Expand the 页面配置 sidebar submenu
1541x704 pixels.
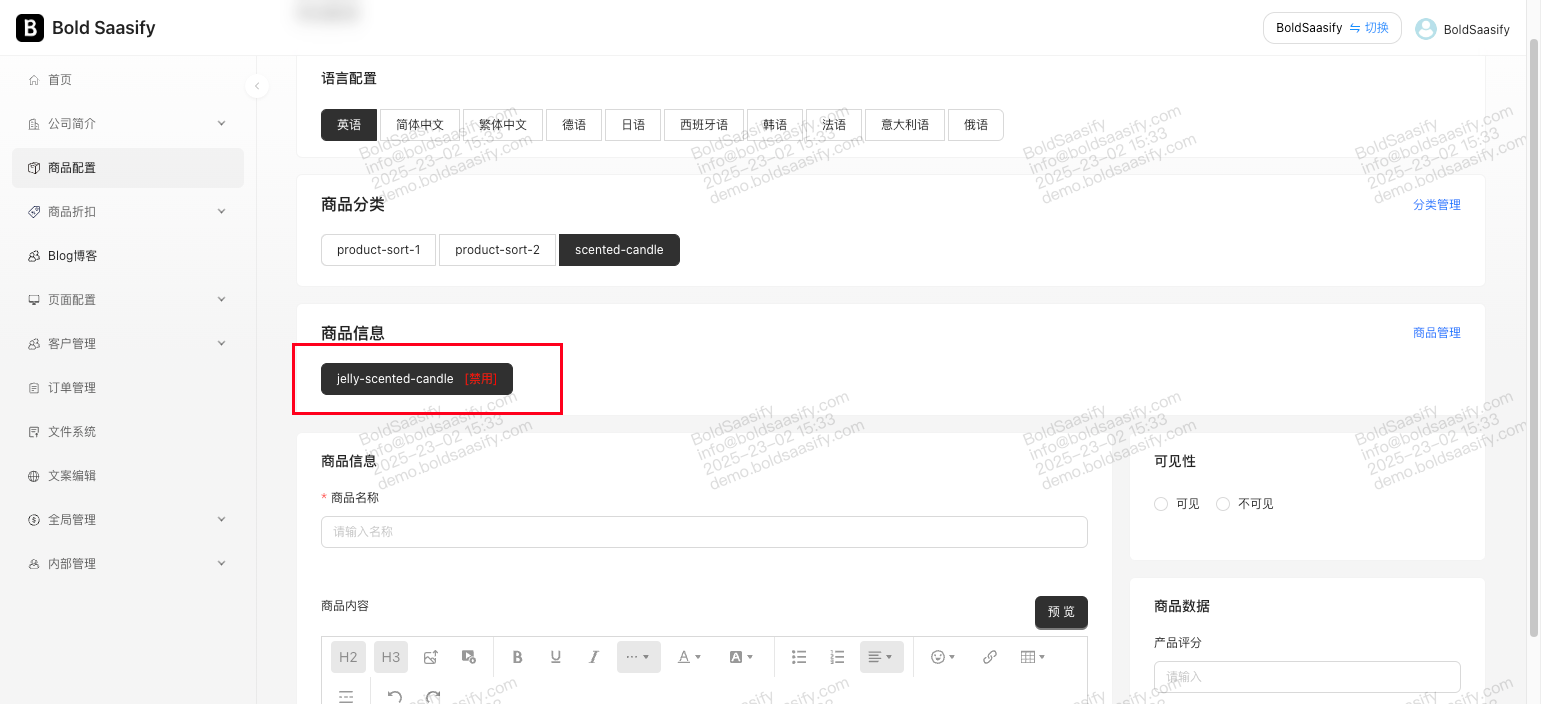point(128,300)
